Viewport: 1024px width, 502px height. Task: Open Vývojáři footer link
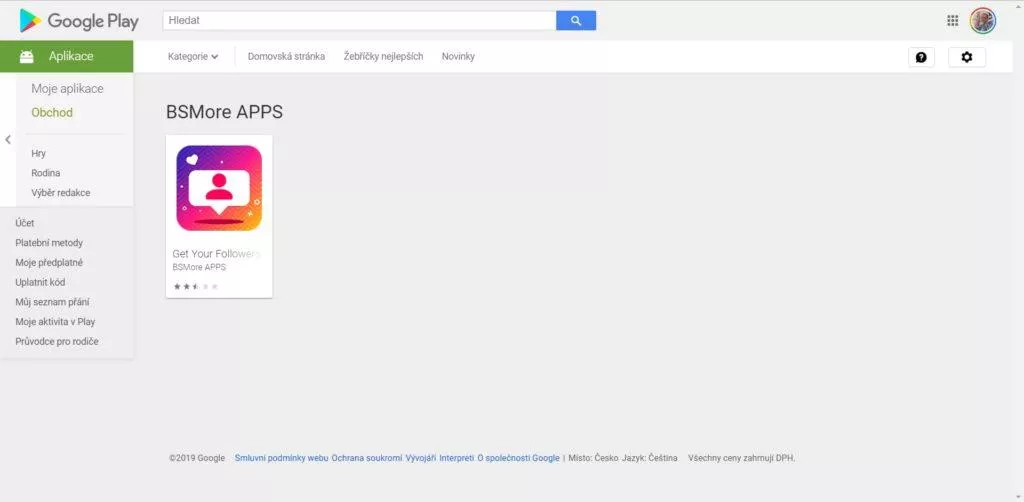pos(421,458)
